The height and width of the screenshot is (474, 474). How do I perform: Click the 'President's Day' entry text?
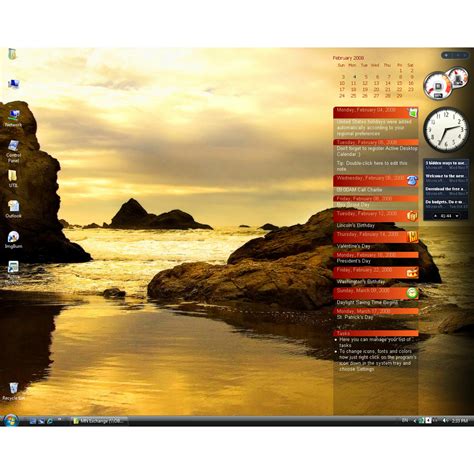click(353, 261)
